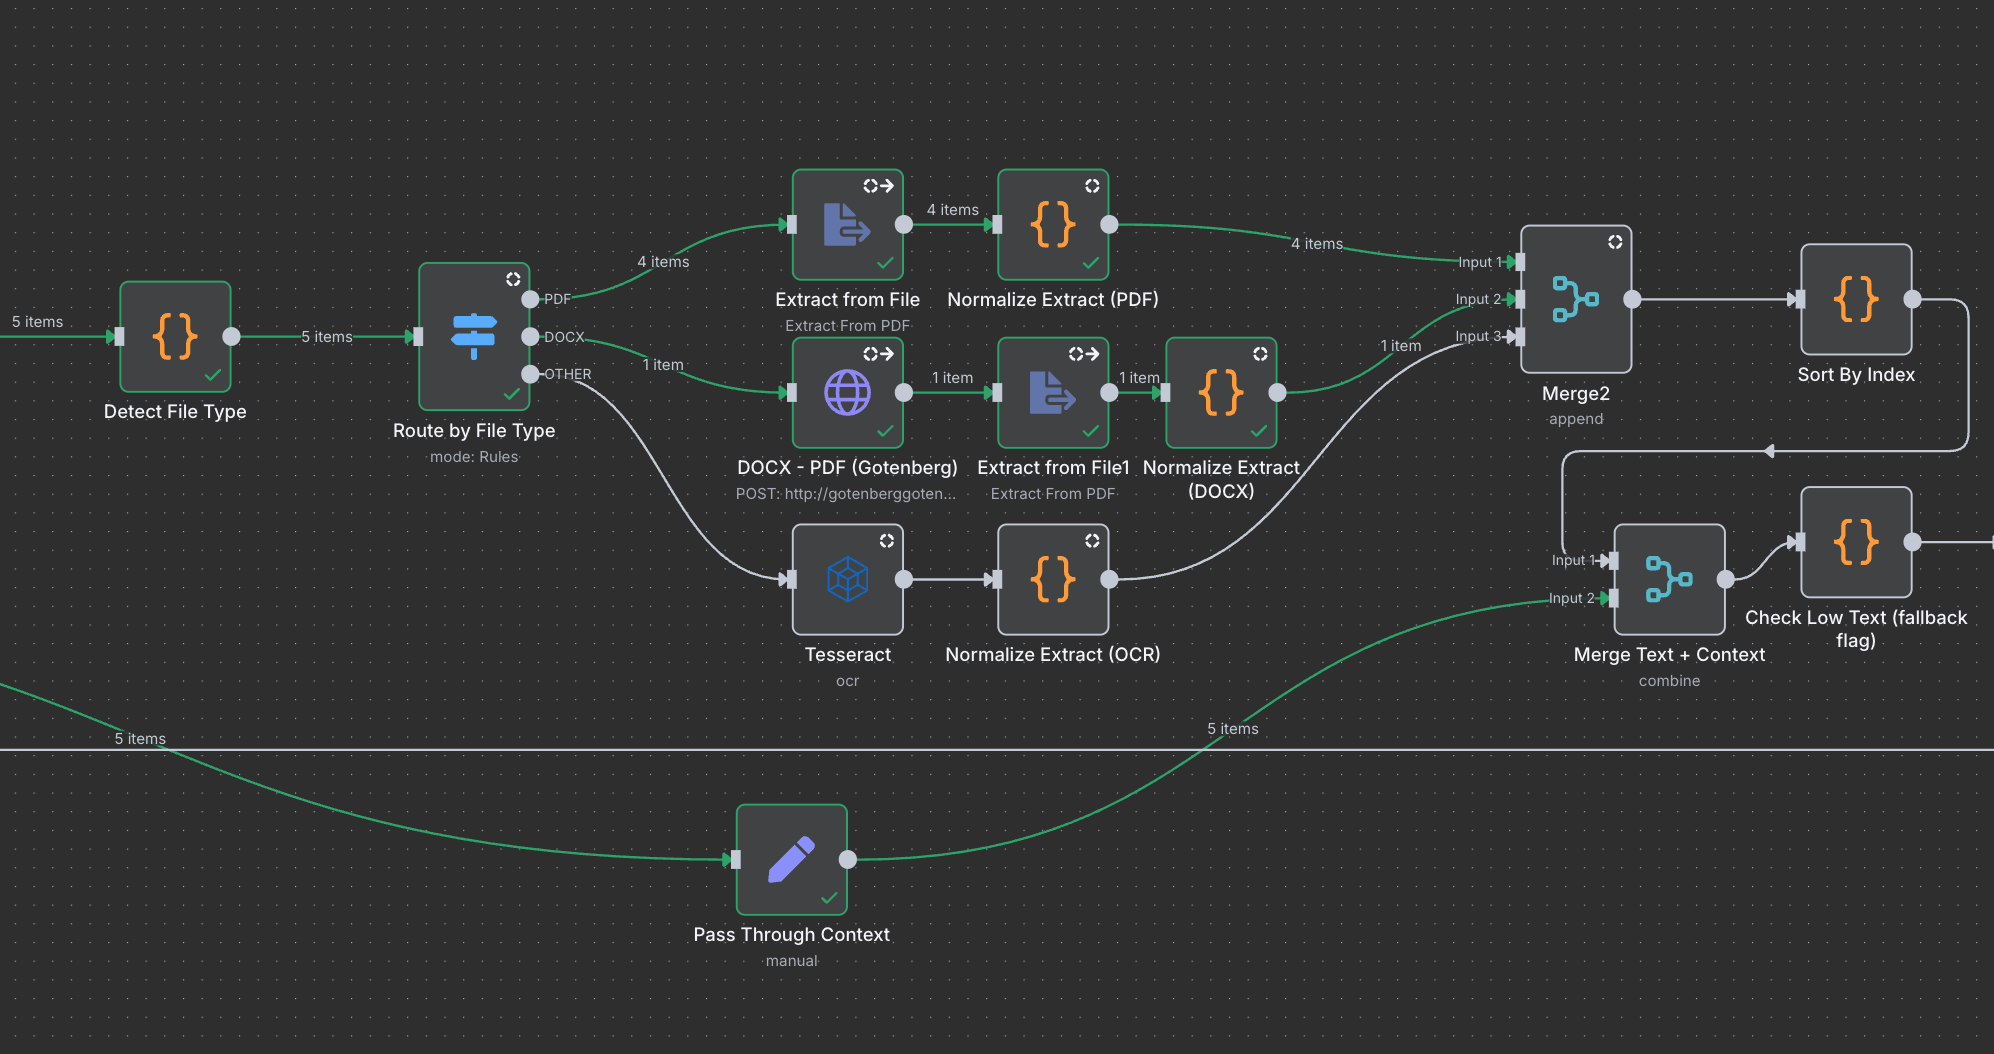Click the Normalize Extract (DOCX) node
This screenshot has height=1054, width=1994.
coord(1221,393)
